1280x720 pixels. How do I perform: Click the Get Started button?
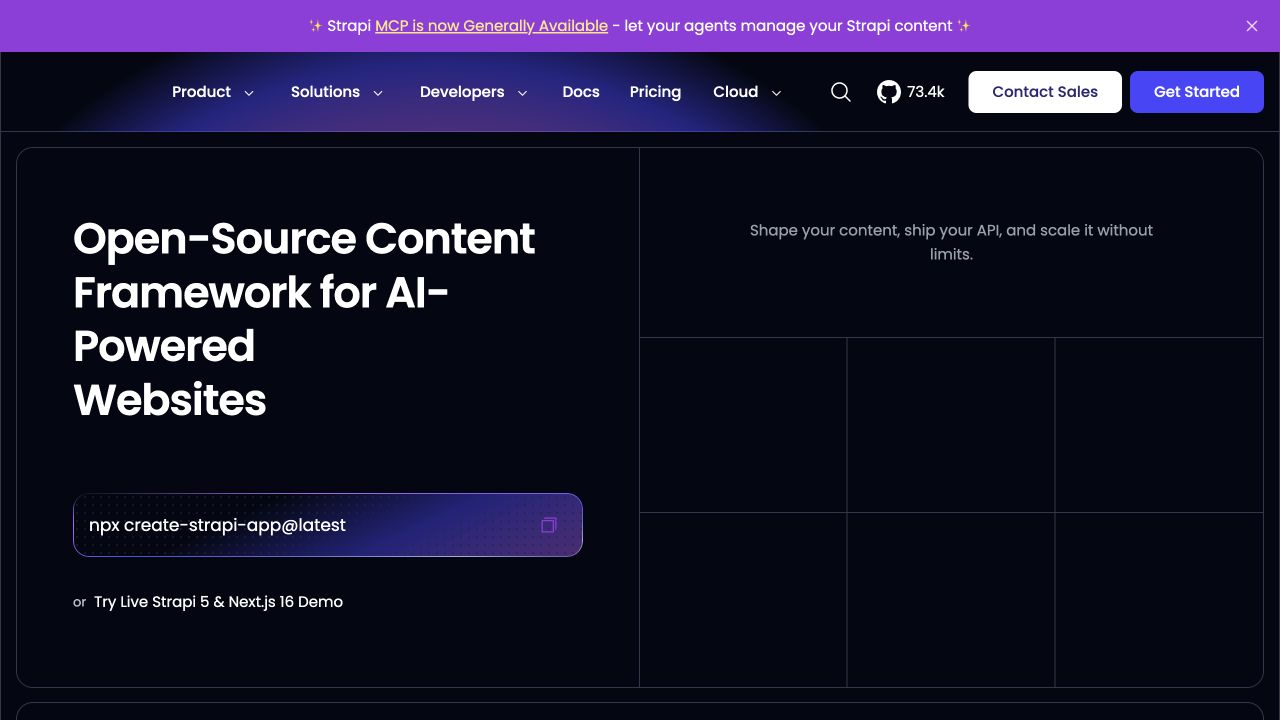(x=1197, y=92)
